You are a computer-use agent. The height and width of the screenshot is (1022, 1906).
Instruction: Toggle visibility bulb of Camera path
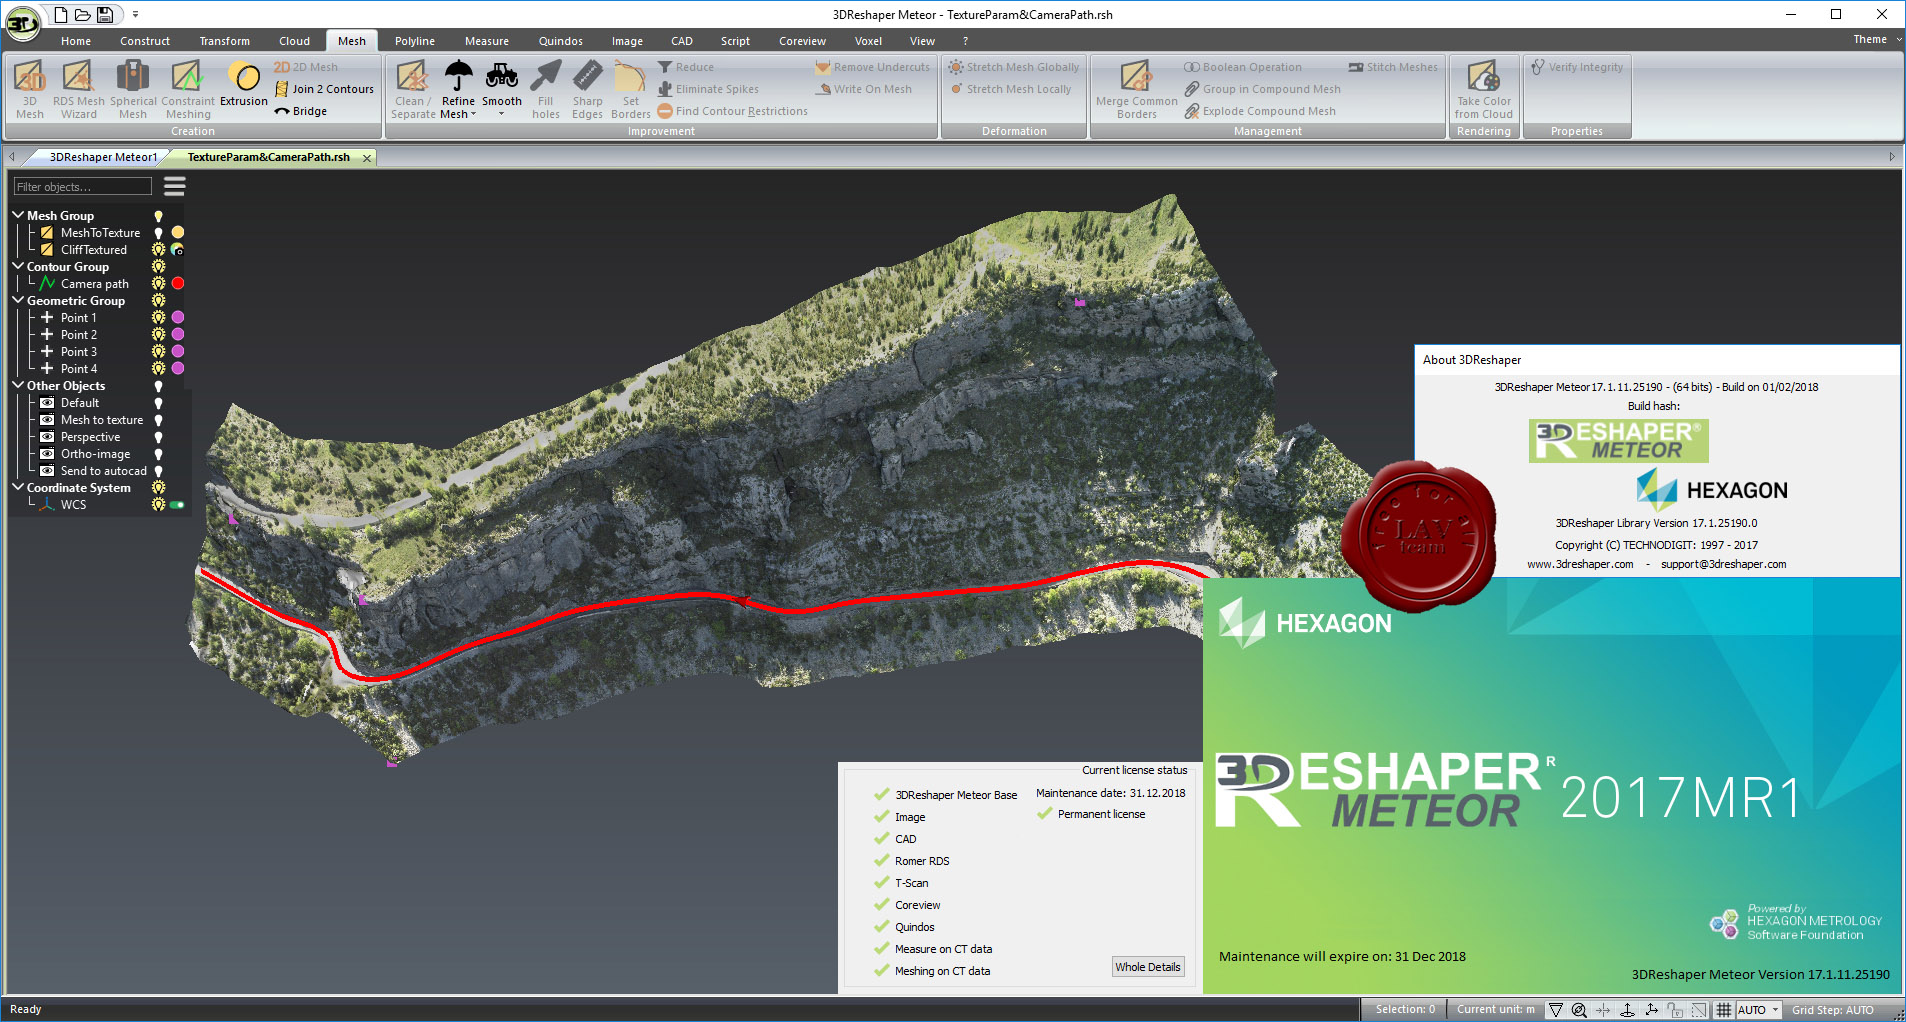pyautogui.click(x=158, y=284)
